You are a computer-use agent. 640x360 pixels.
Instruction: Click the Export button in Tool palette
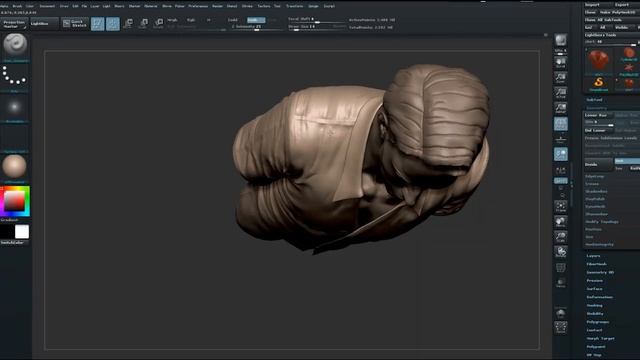click(627, 5)
